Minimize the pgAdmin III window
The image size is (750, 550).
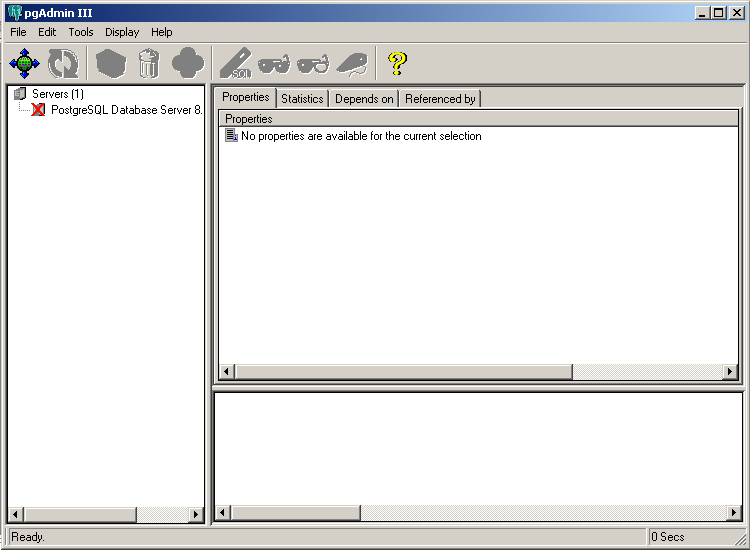(702, 13)
